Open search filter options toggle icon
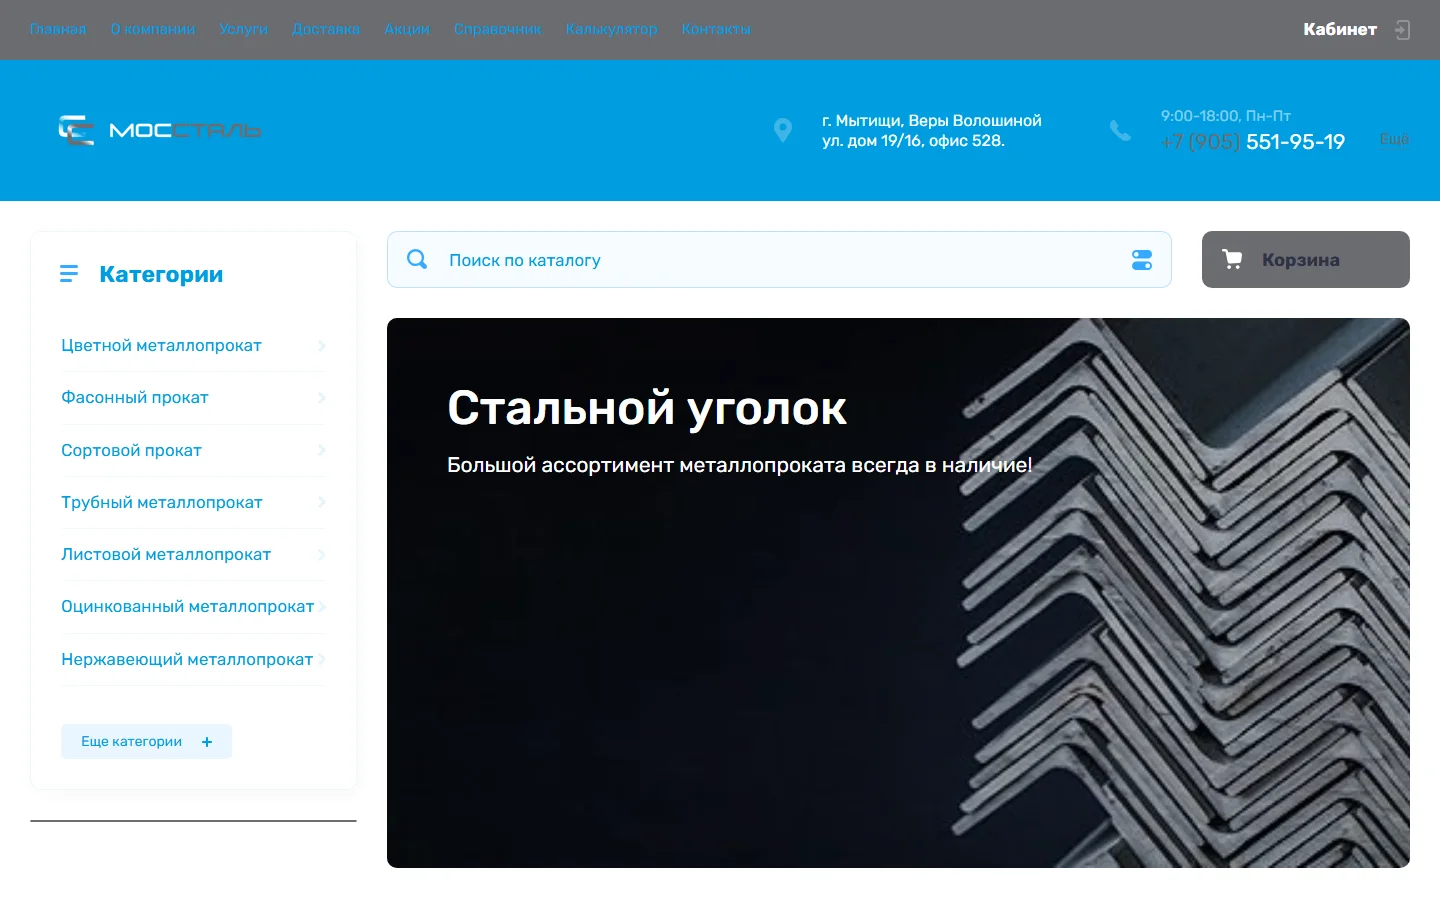 pyautogui.click(x=1142, y=260)
